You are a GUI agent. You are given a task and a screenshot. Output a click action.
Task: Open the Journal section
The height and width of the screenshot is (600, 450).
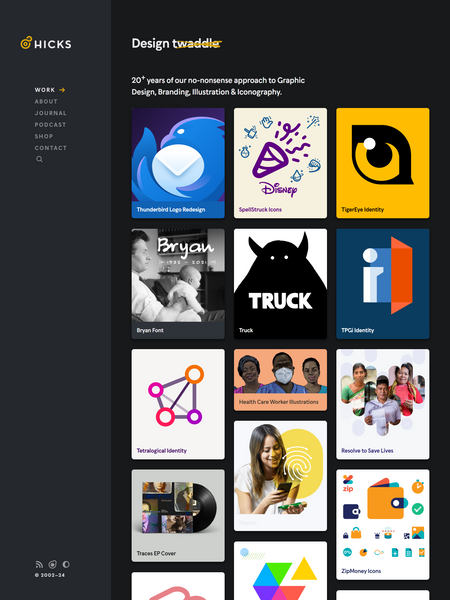pos(51,113)
